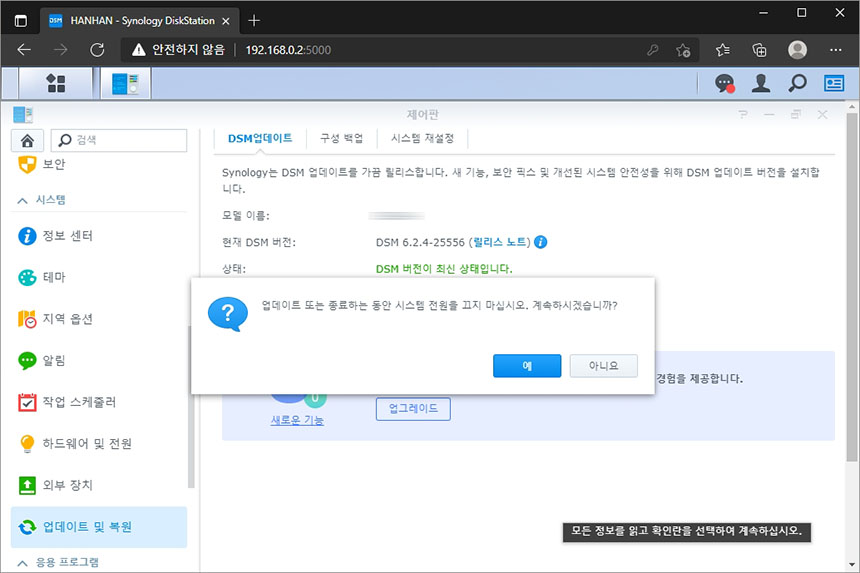The height and width of the screenshot is (573, 860).
Task: Open new browser tab plus button
Action: [254, 21]
